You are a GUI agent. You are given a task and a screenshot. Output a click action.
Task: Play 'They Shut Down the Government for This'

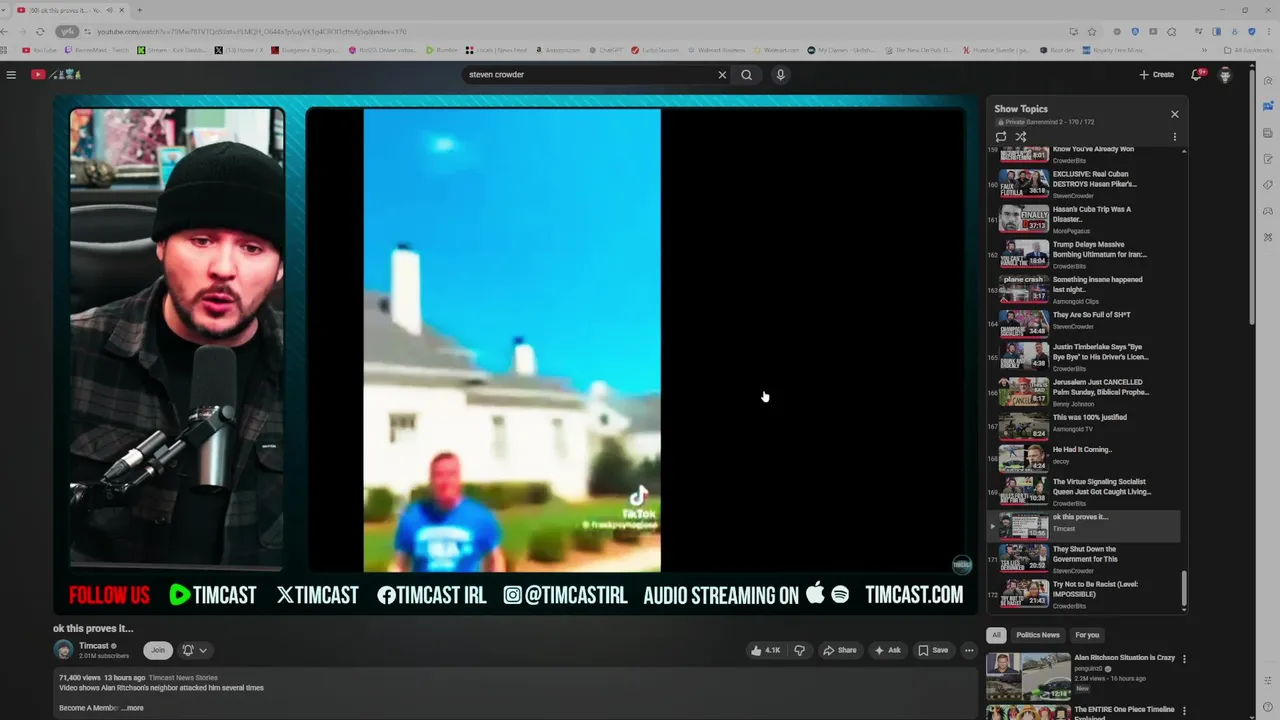1084,559
